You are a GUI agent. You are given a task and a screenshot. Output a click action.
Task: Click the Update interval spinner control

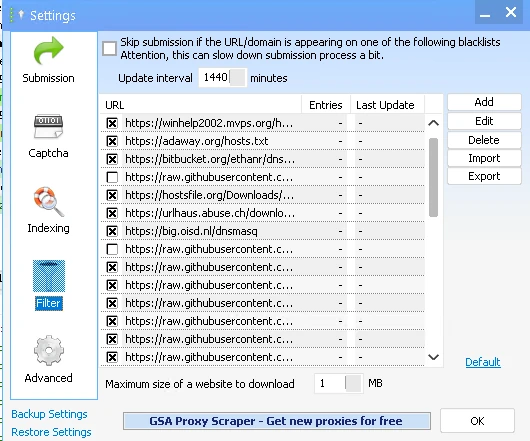(x=237, y=77)
